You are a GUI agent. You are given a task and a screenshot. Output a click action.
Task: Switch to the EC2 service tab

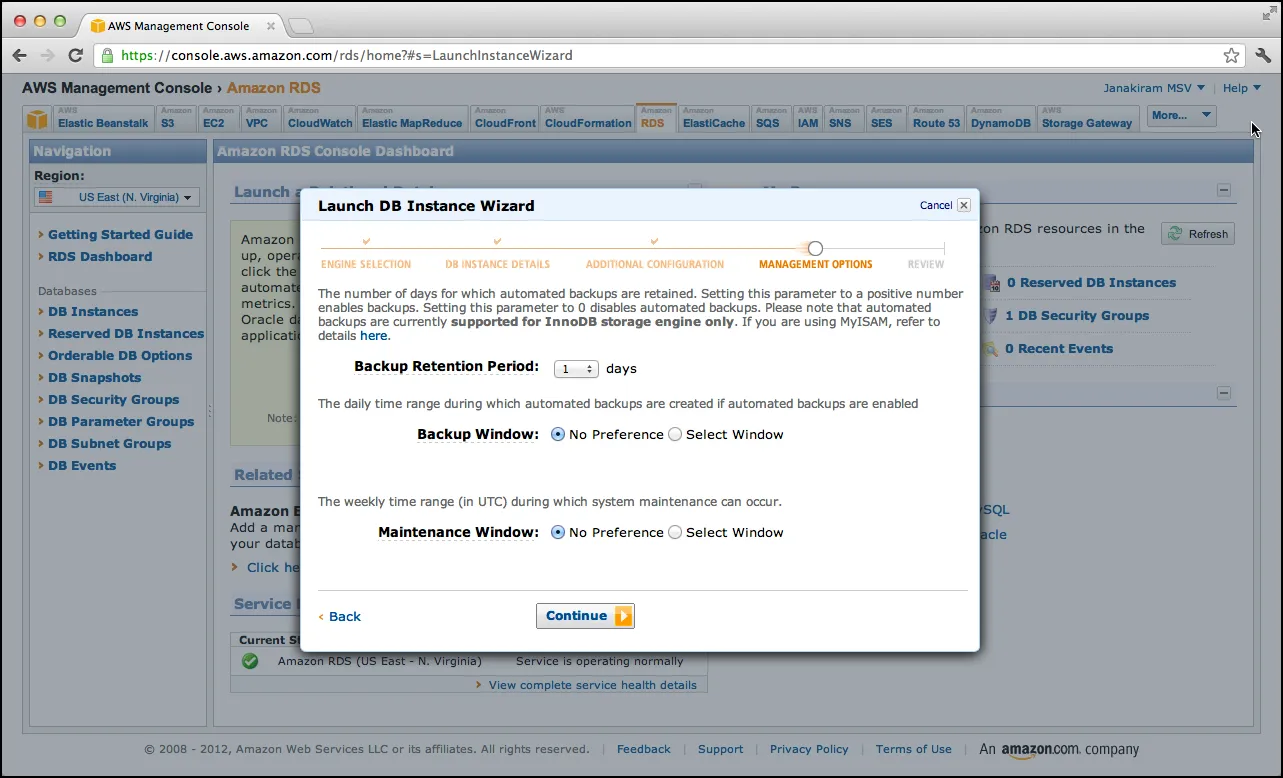click(218, 118)
